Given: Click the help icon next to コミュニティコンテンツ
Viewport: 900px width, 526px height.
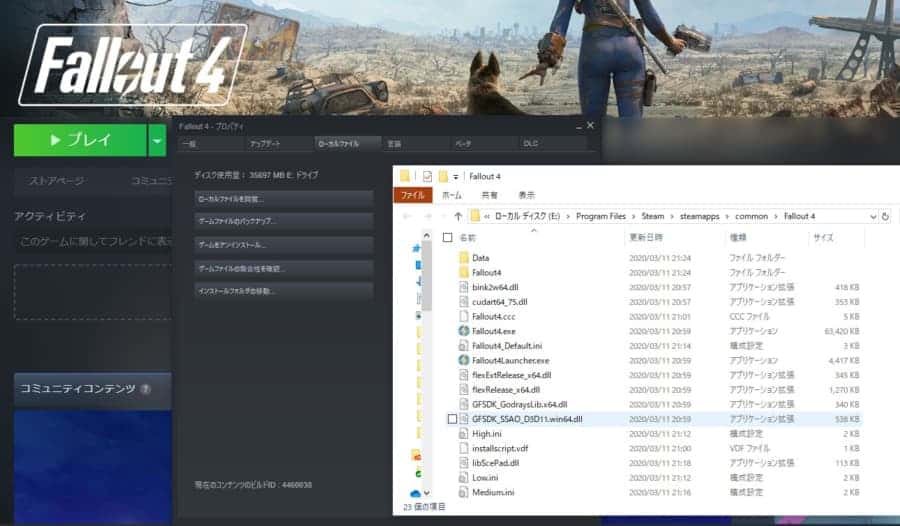Looking at the screenshot, I should tap(146, 389).
